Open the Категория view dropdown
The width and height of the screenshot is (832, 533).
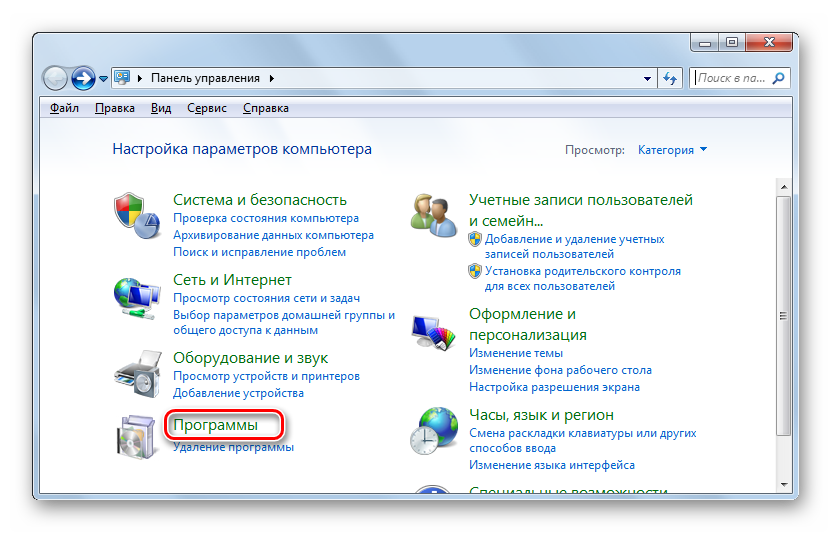[672, 150]
